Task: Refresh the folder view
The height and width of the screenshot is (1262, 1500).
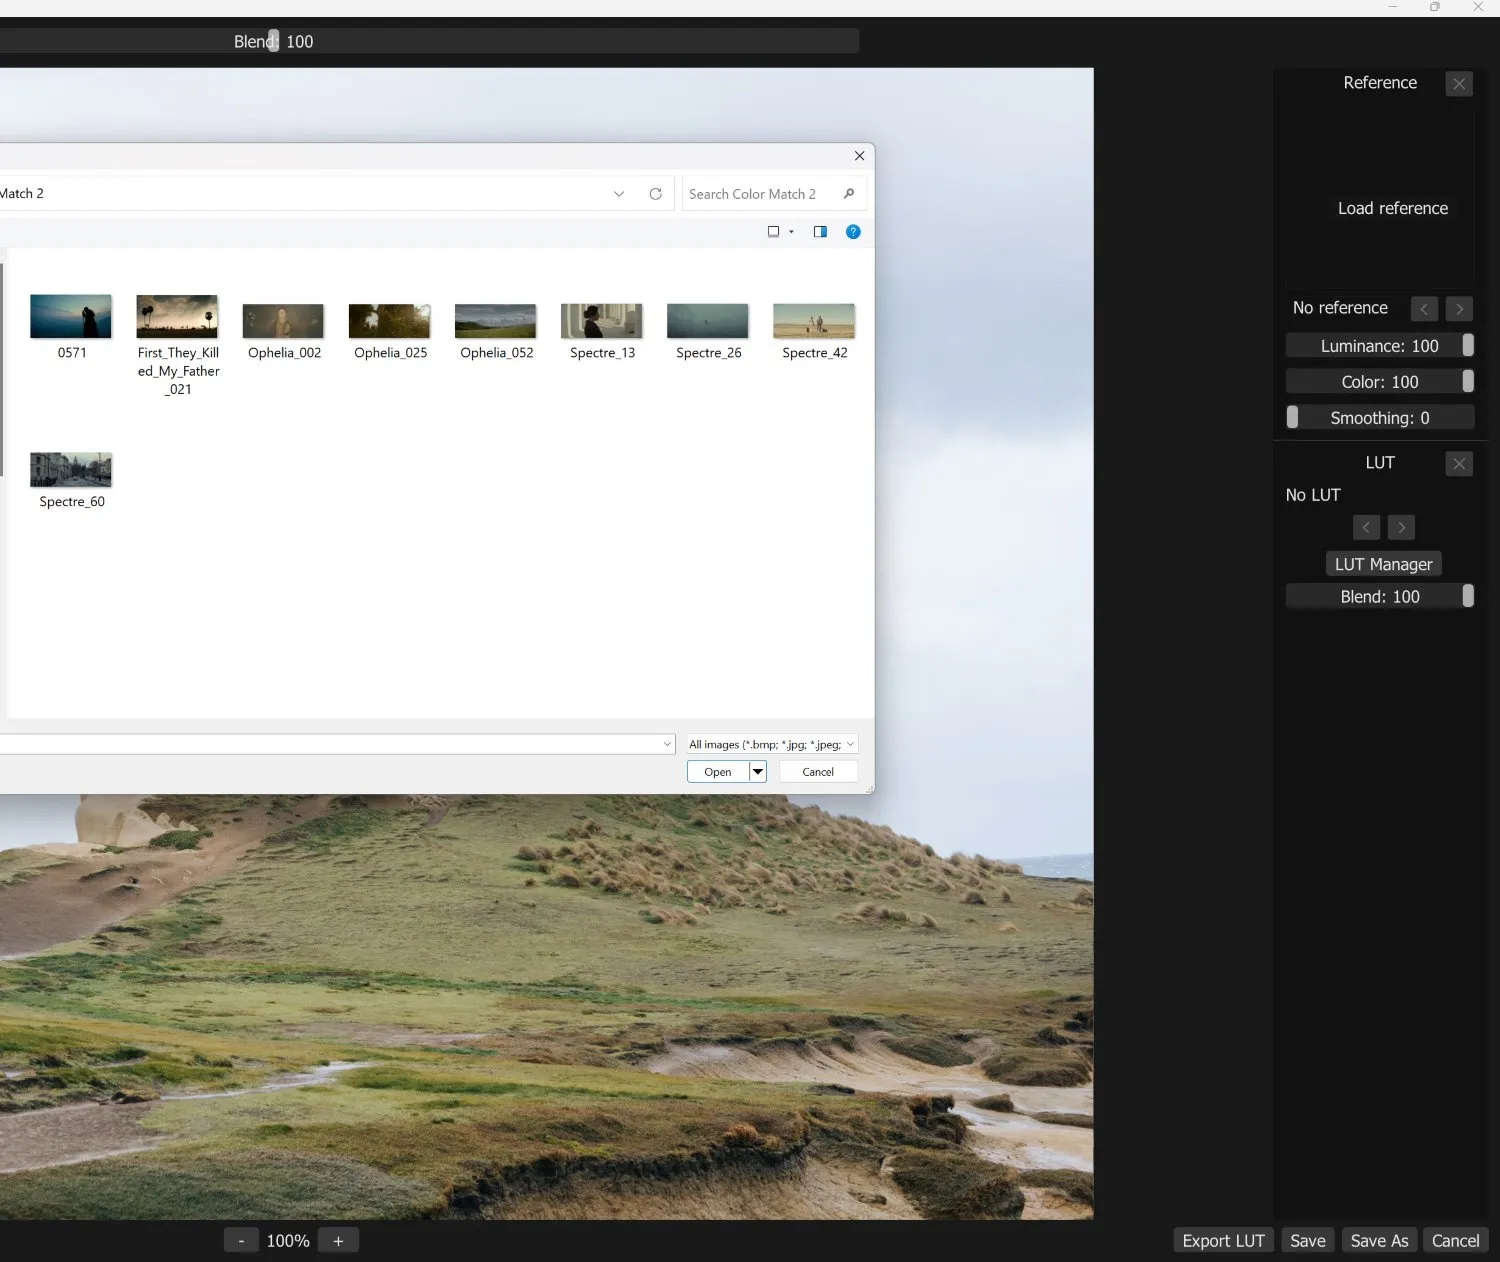Action: coord(655,194)
